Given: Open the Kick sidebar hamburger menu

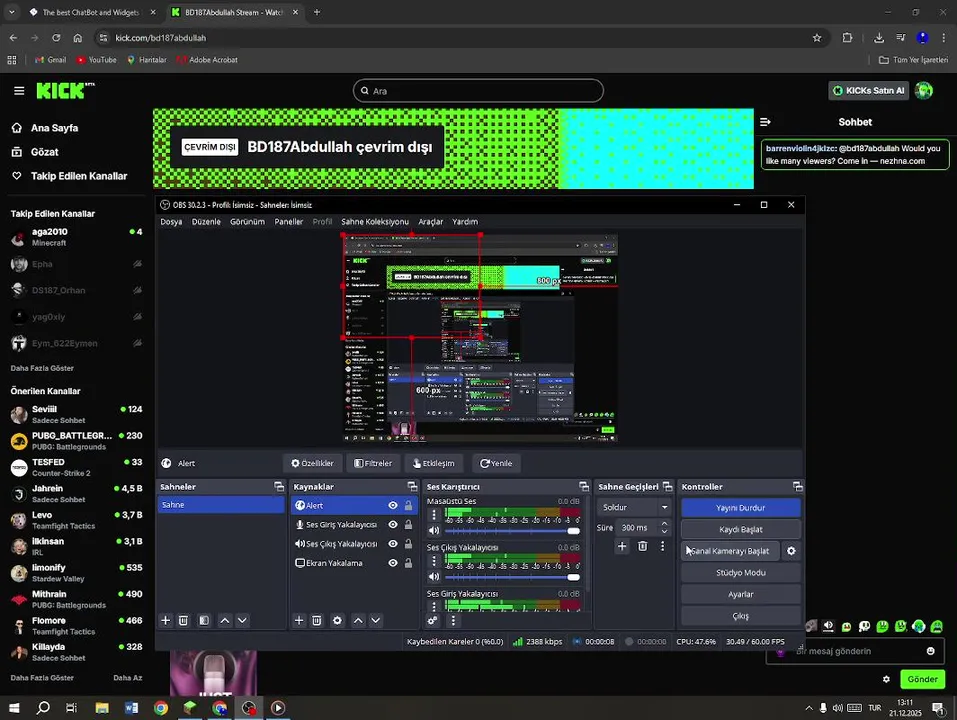Looking at the screenshot, I should (19, 91).
